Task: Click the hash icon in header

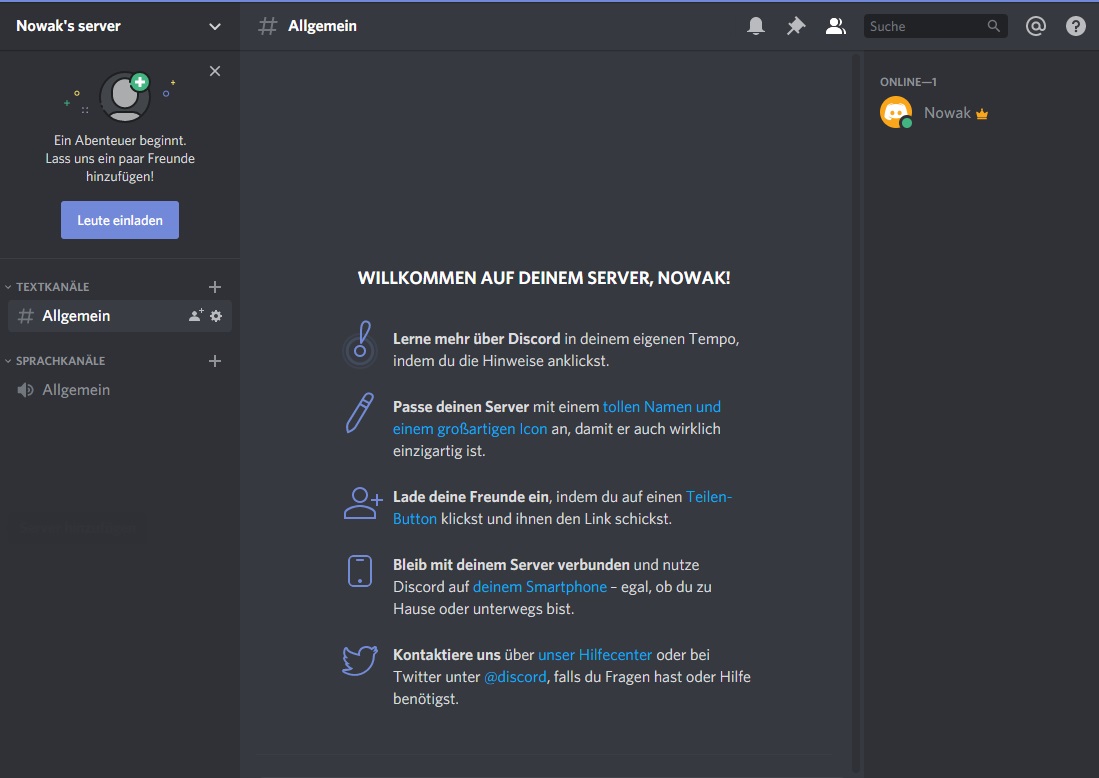Action: [x=267, y=27]
